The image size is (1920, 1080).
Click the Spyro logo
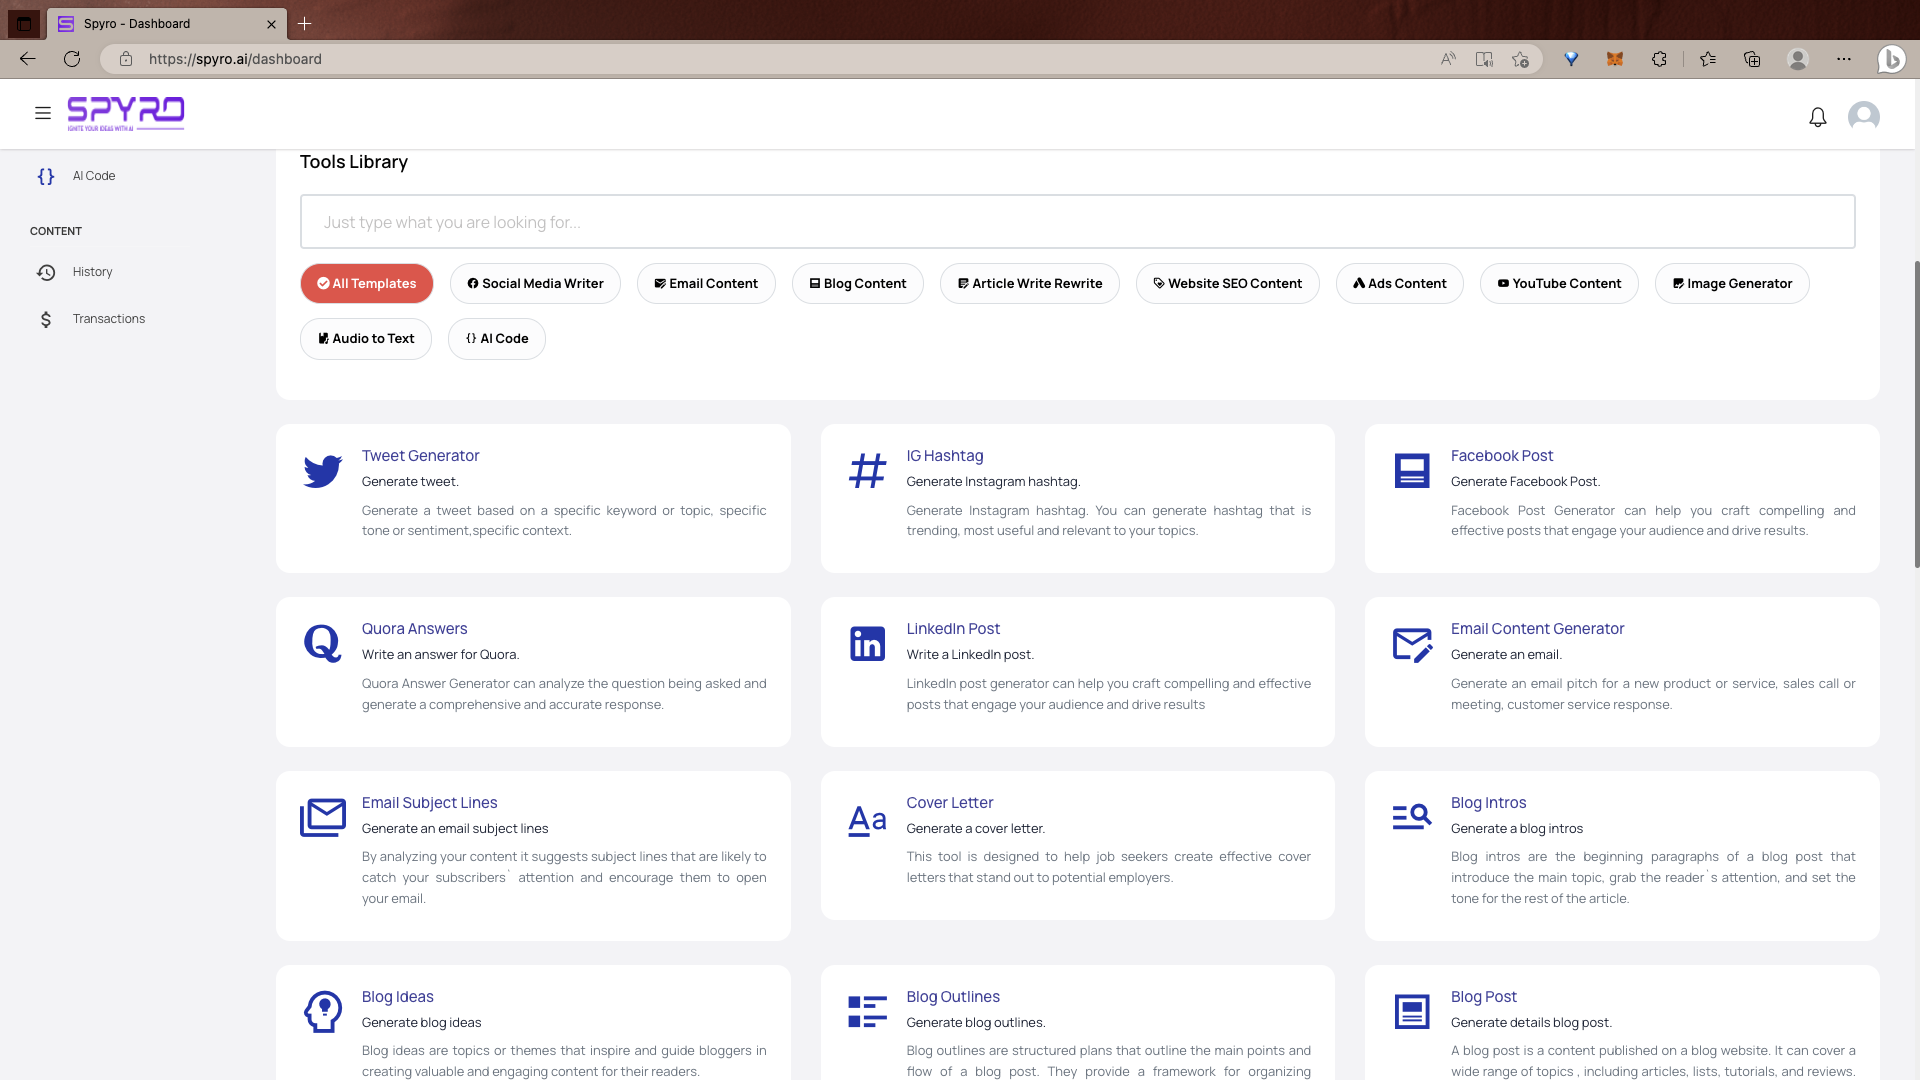(126, 114)
